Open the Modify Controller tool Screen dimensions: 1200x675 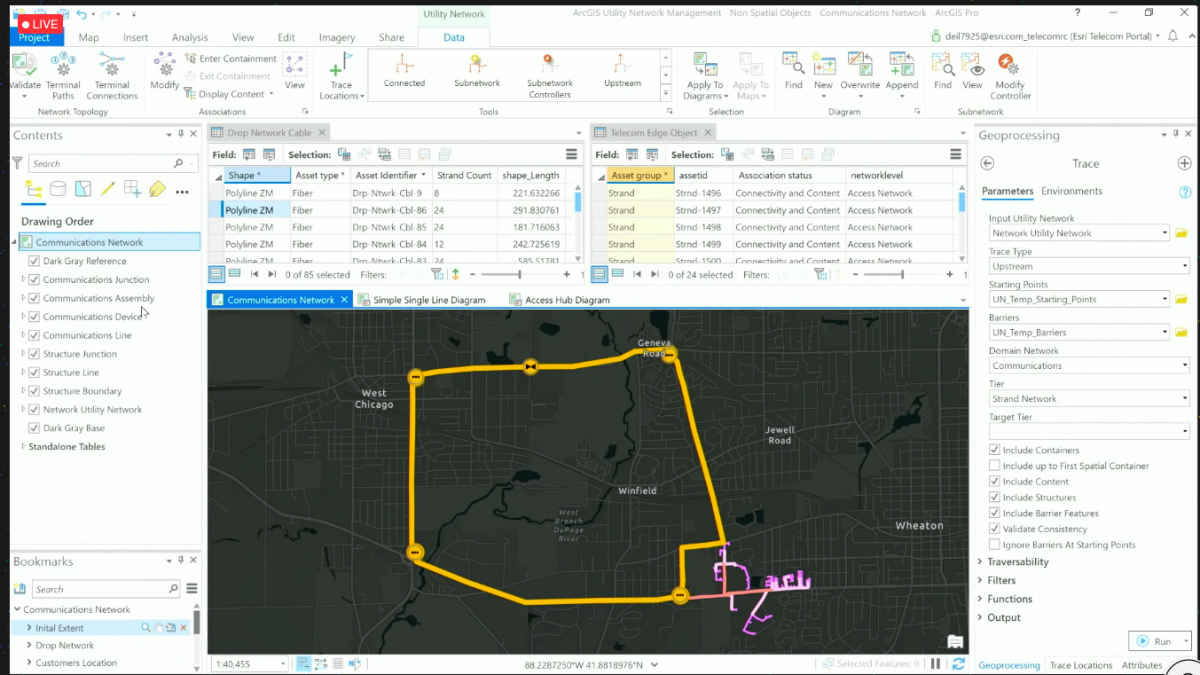[1010, 73]
